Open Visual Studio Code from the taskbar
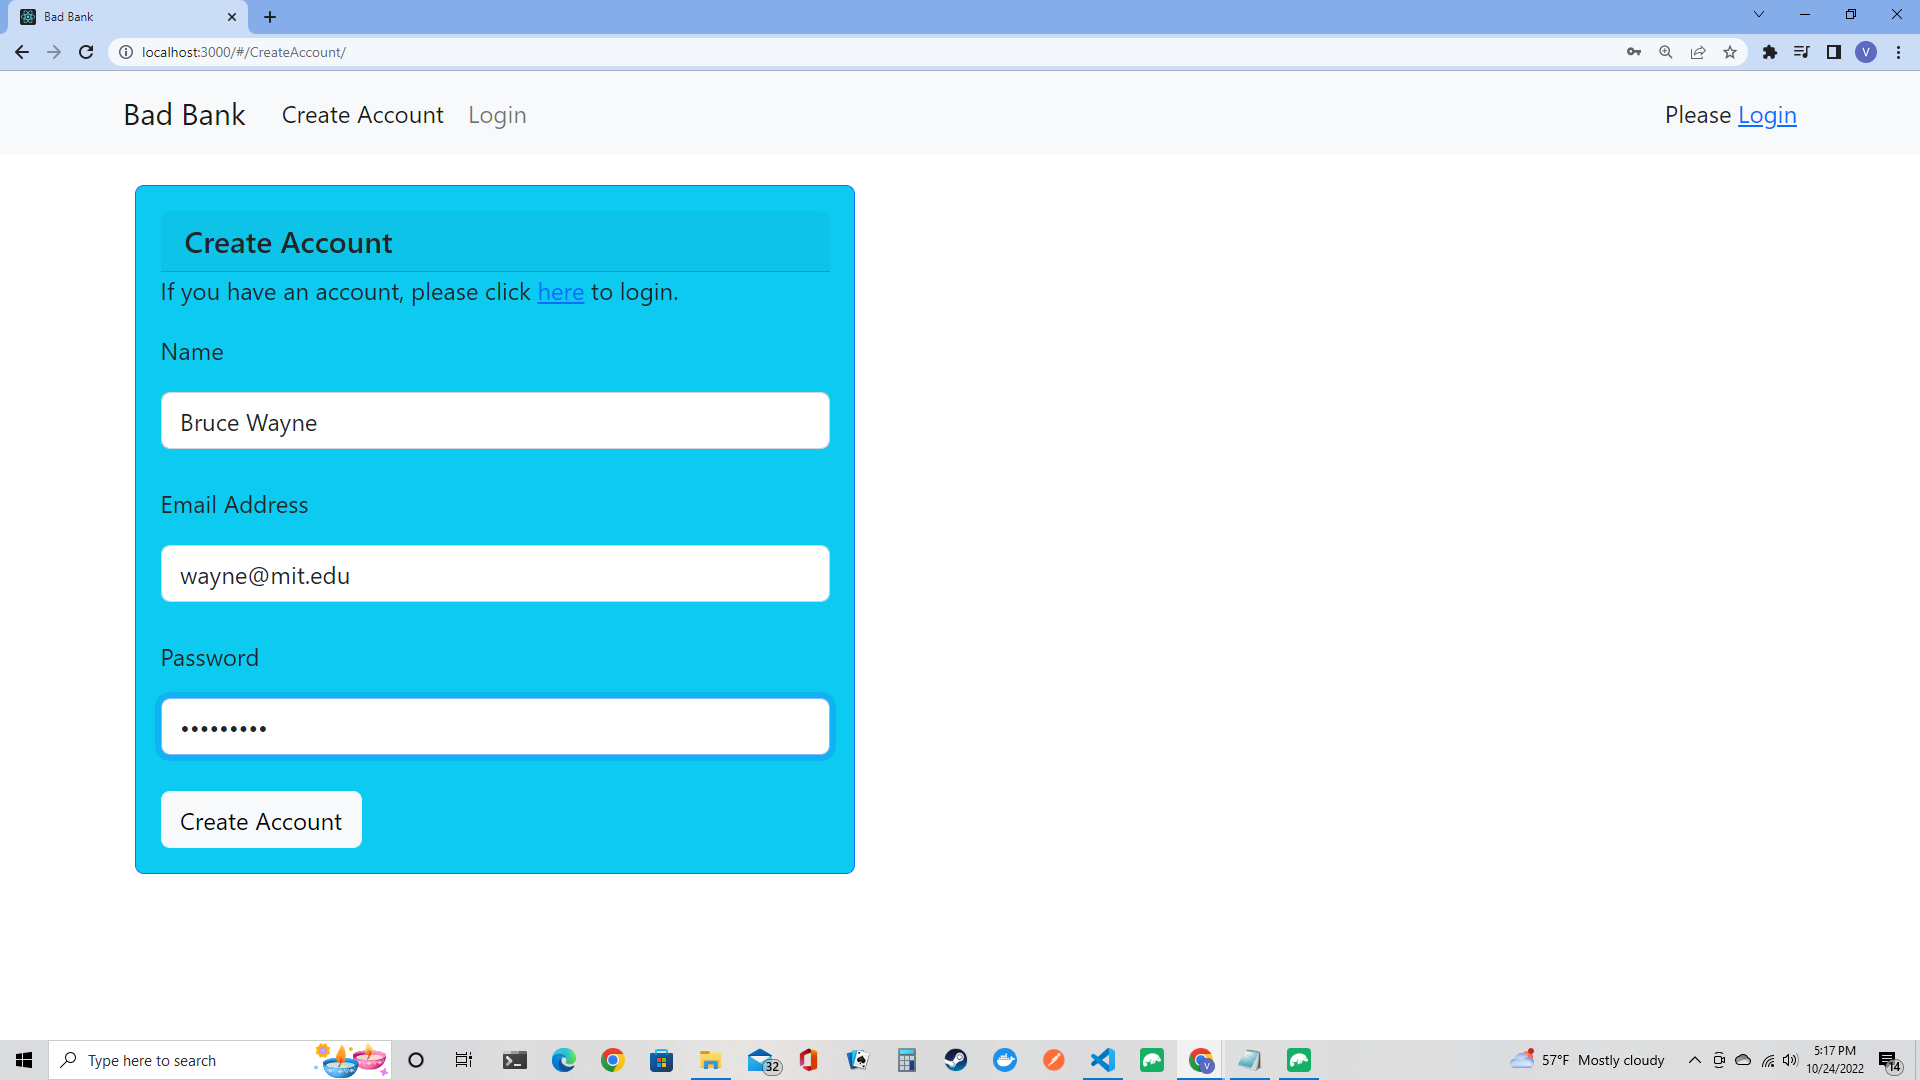1920x1080 pixels. pyautogui.click(x=1102, y=1060)
